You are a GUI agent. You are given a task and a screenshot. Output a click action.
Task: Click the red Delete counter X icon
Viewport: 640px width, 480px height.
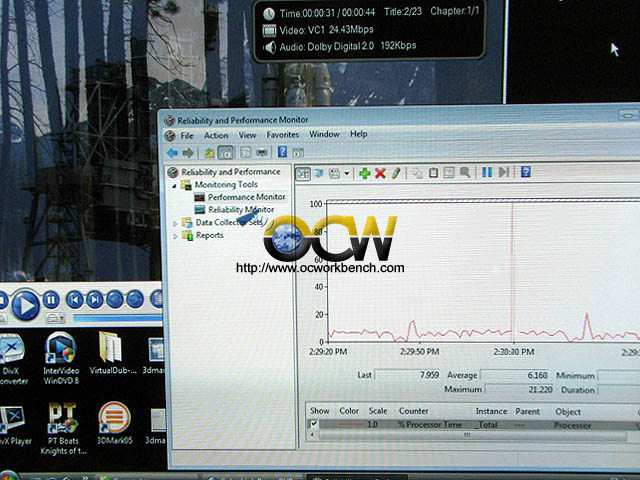tap(380, 173)
